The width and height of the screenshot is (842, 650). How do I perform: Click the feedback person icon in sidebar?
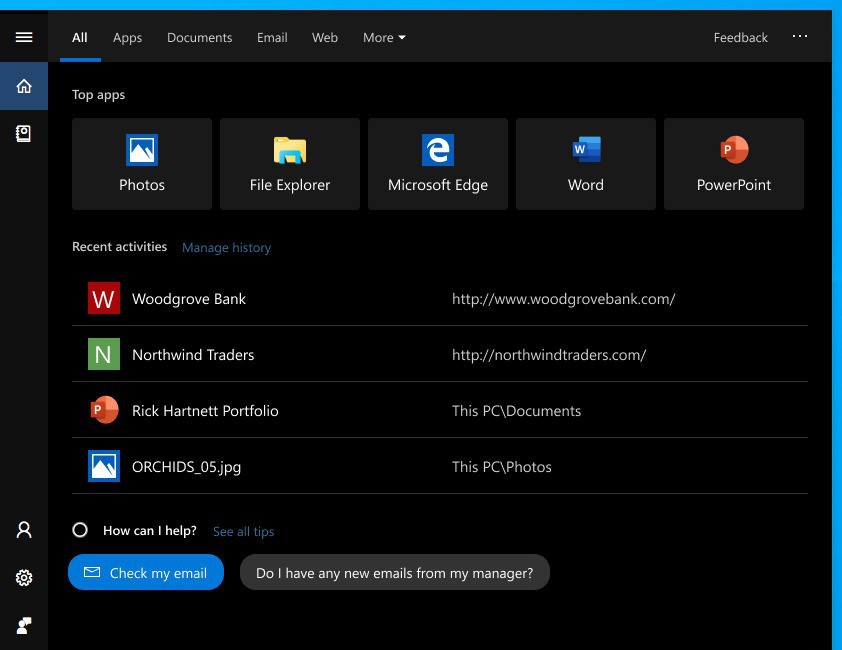pos(24,626)
